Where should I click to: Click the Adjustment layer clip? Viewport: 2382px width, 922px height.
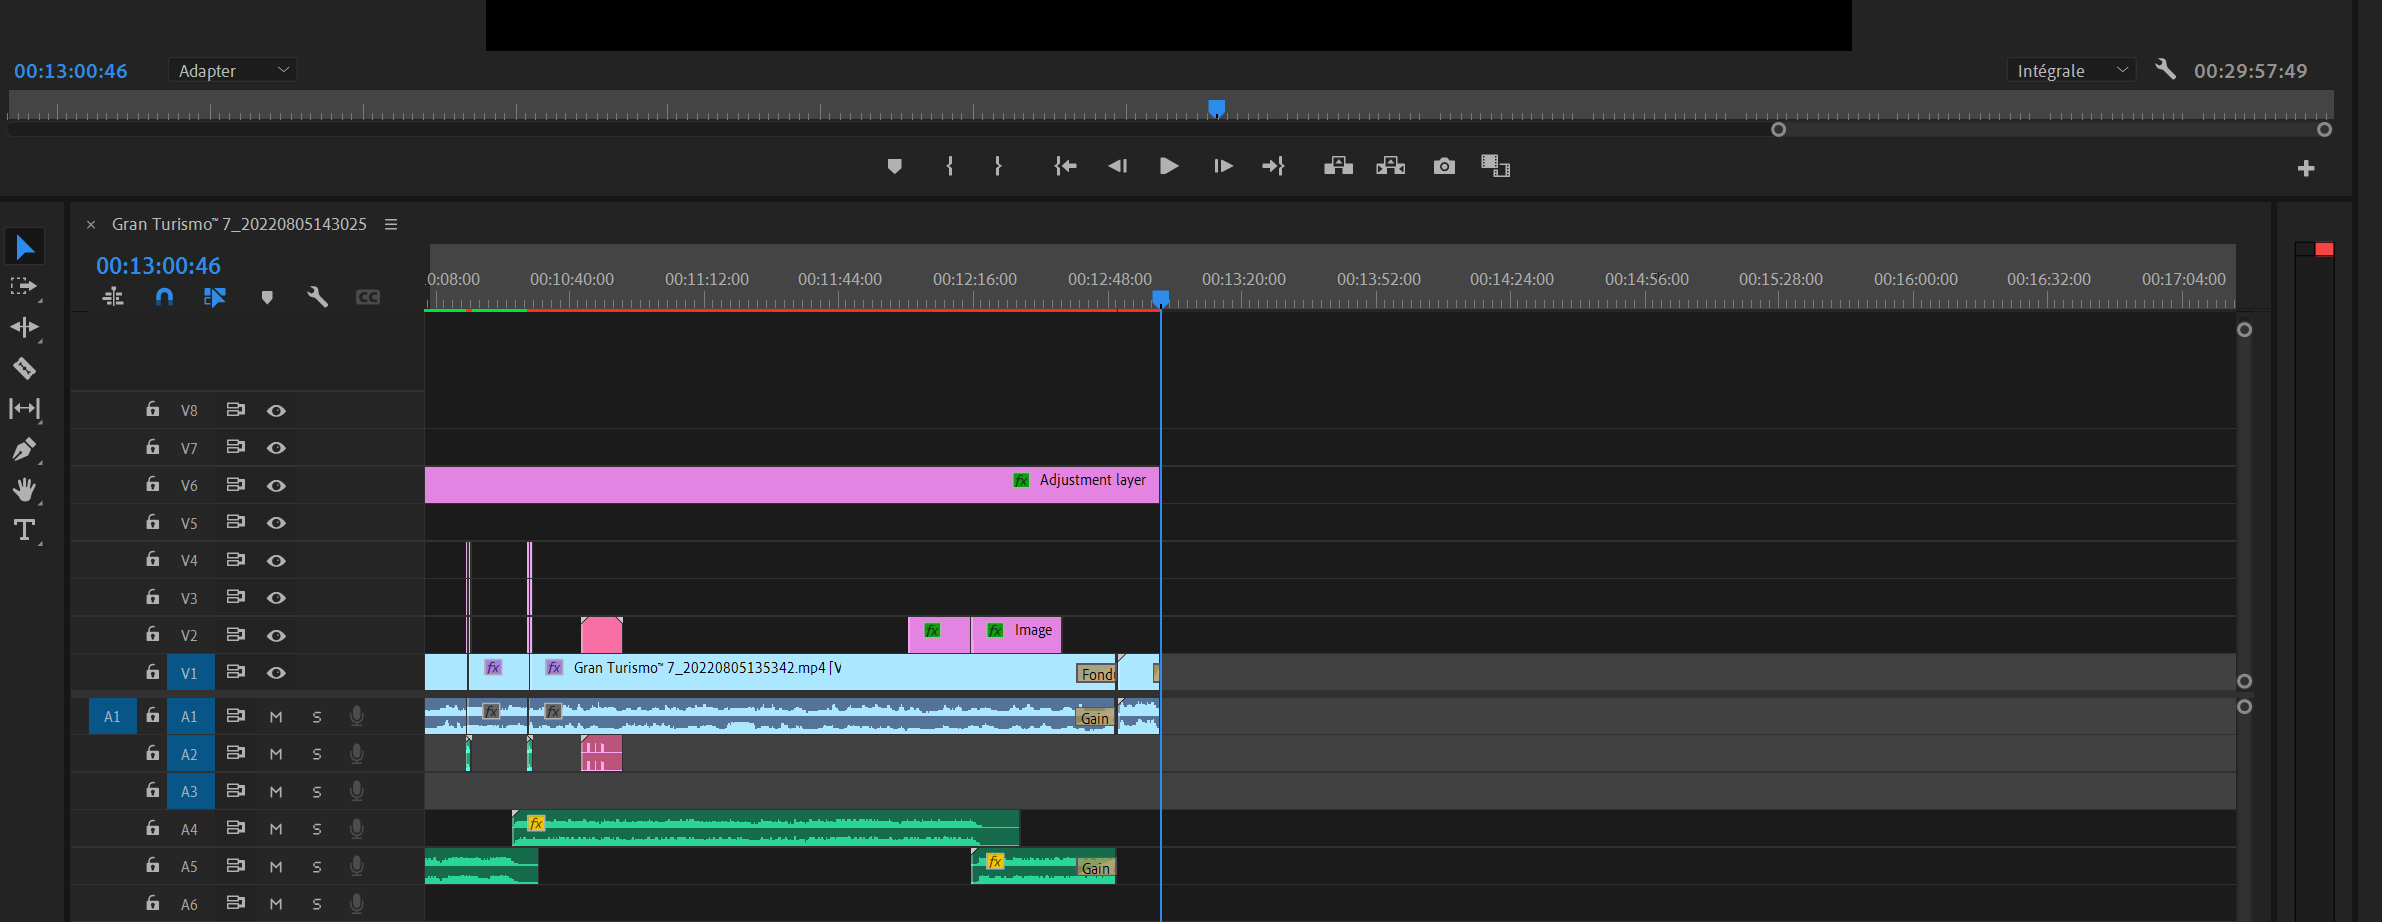point(790,485)
